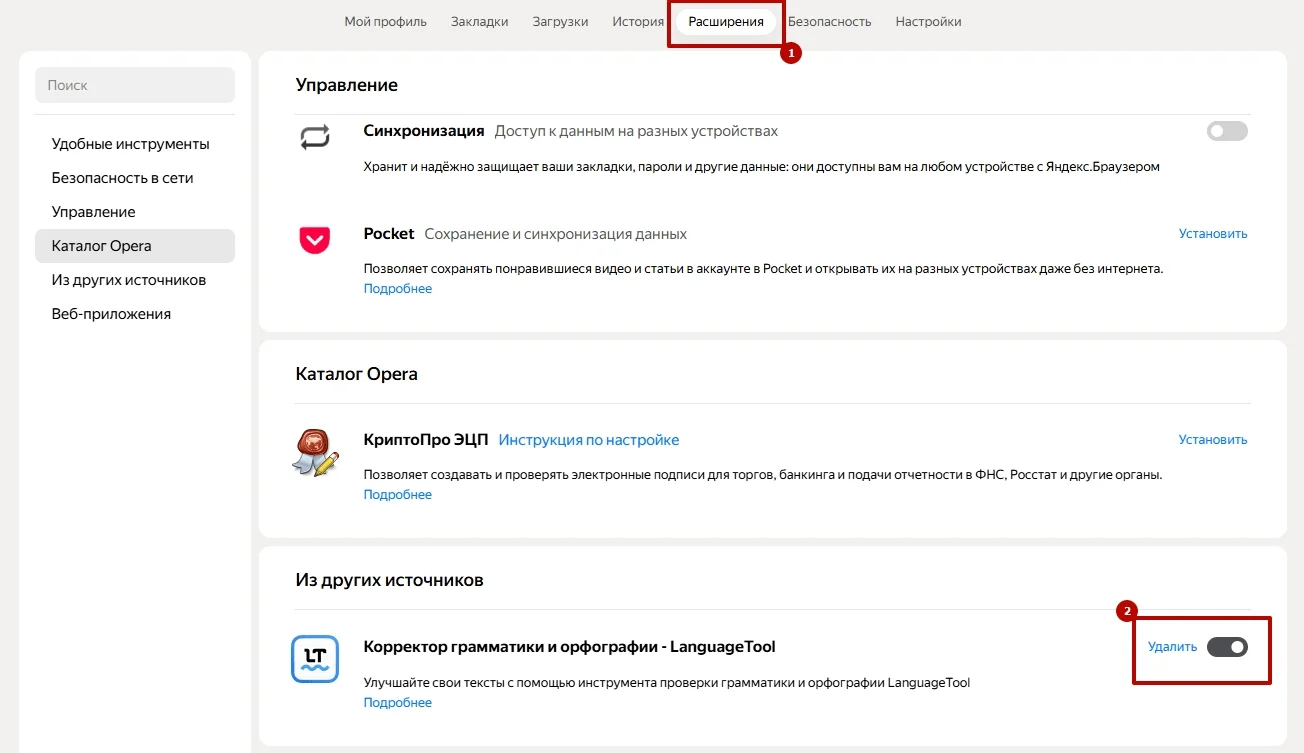Click Подробнее under the Pocket description

pyautogui.click(x=398, y=289)
